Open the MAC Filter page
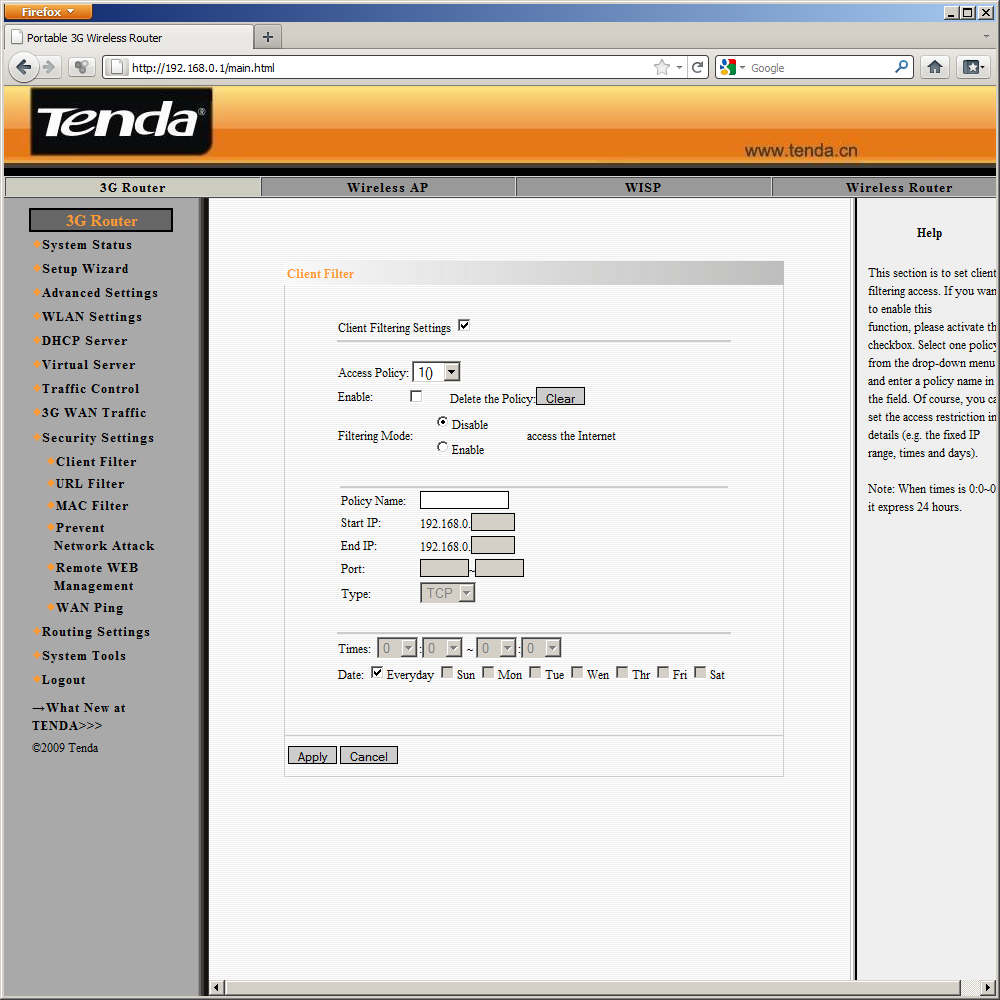This screenshot has height=1000, width=1000. (x=92, y=506)
